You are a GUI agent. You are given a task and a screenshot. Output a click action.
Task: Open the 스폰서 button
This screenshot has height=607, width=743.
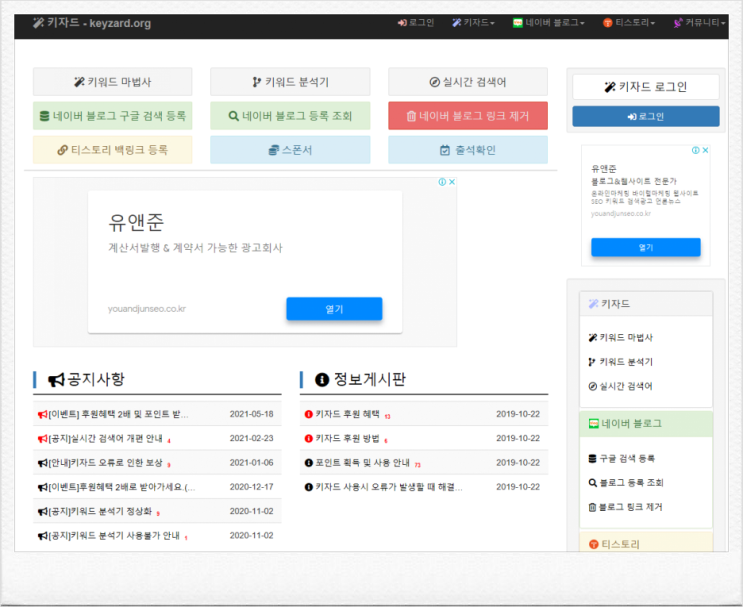(290, 150)
